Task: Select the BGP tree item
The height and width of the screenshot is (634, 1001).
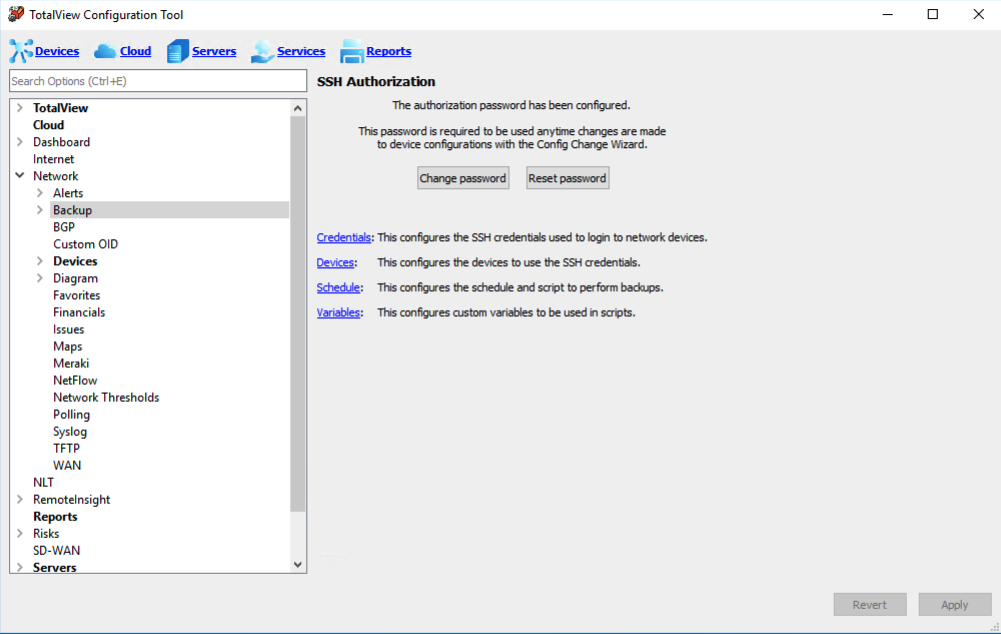Action: [64, 227]
